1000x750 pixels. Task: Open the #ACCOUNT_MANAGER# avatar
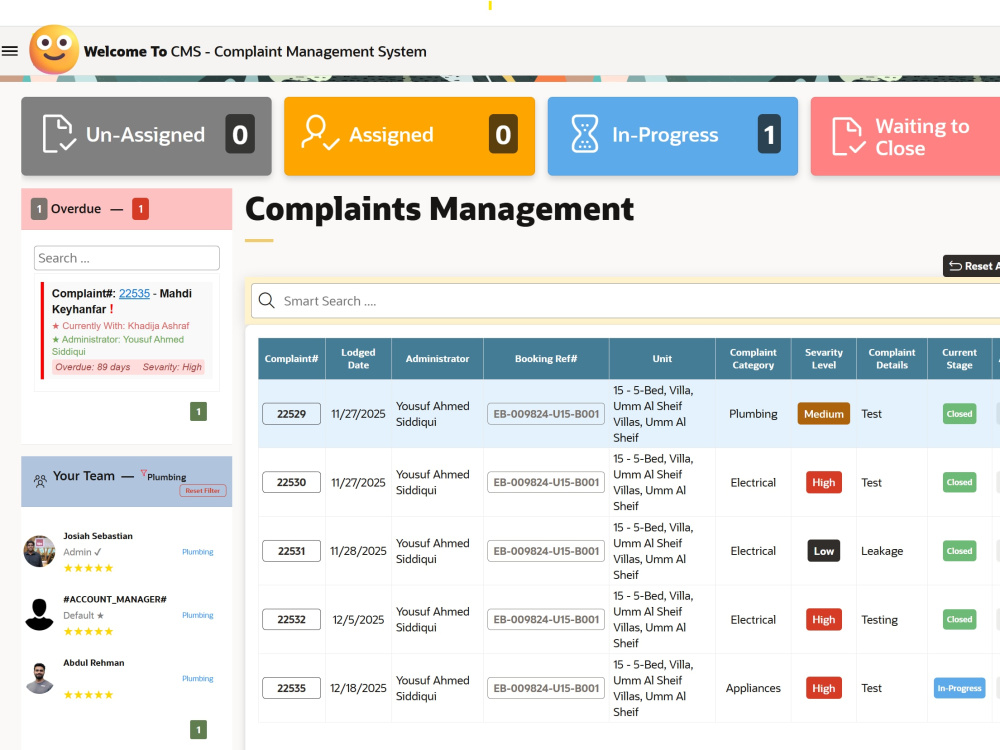[40, 614]
